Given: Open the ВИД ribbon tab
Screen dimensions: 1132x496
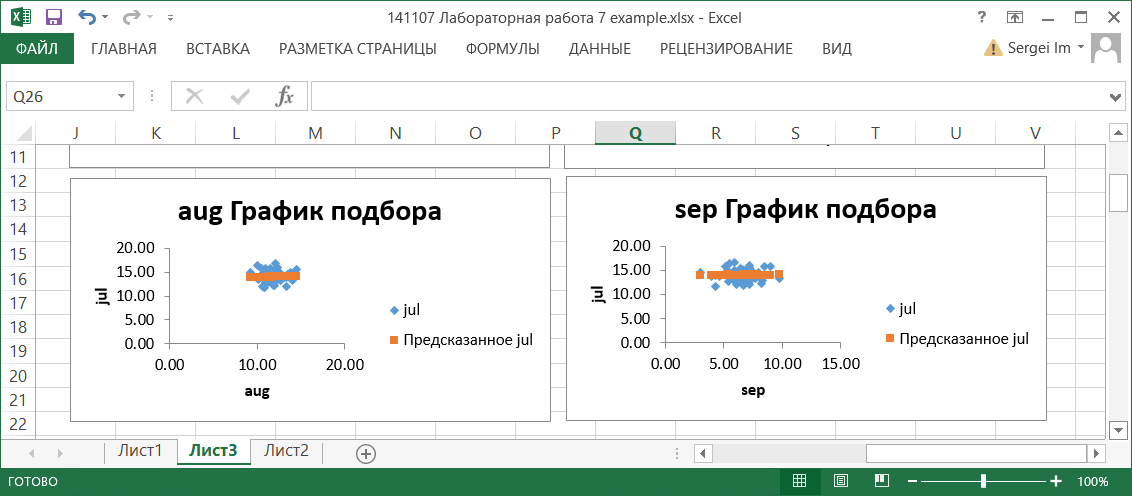Looking at the screenshot, I should click(x=837, y=49).
